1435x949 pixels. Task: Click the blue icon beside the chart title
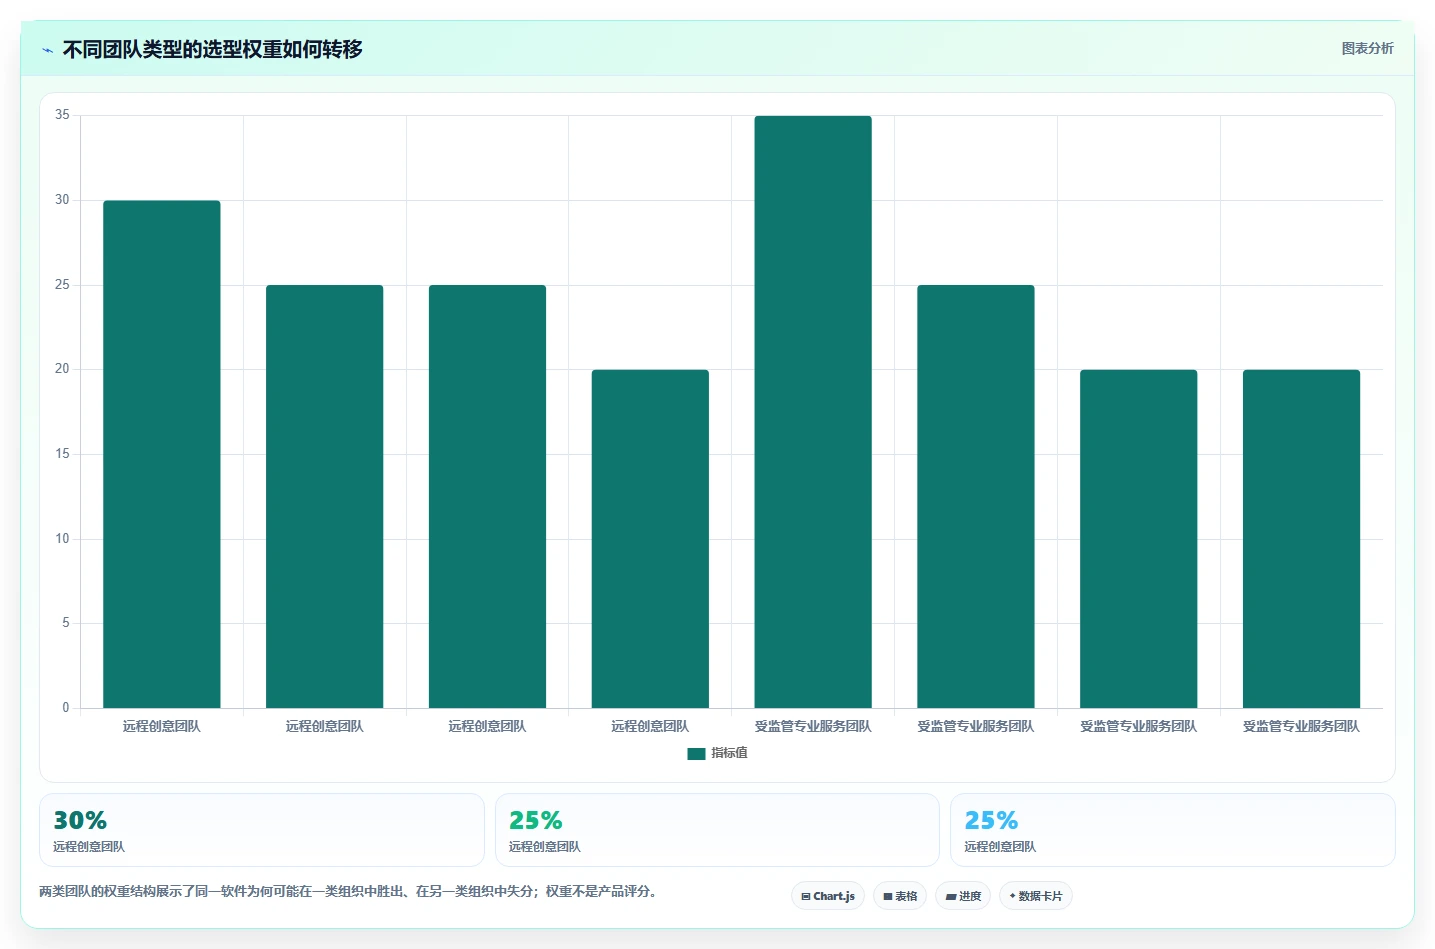click(x=47, y=50)
